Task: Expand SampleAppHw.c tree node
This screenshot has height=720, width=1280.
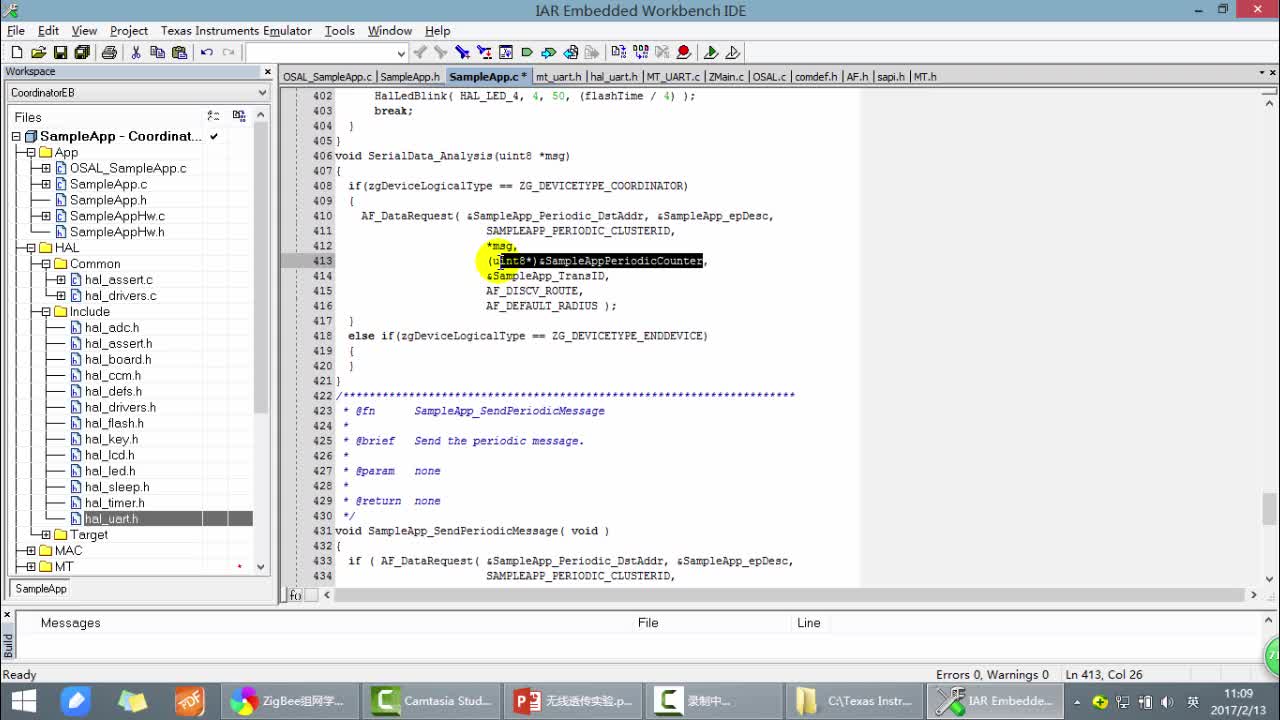Action: (x=46, y=216)
